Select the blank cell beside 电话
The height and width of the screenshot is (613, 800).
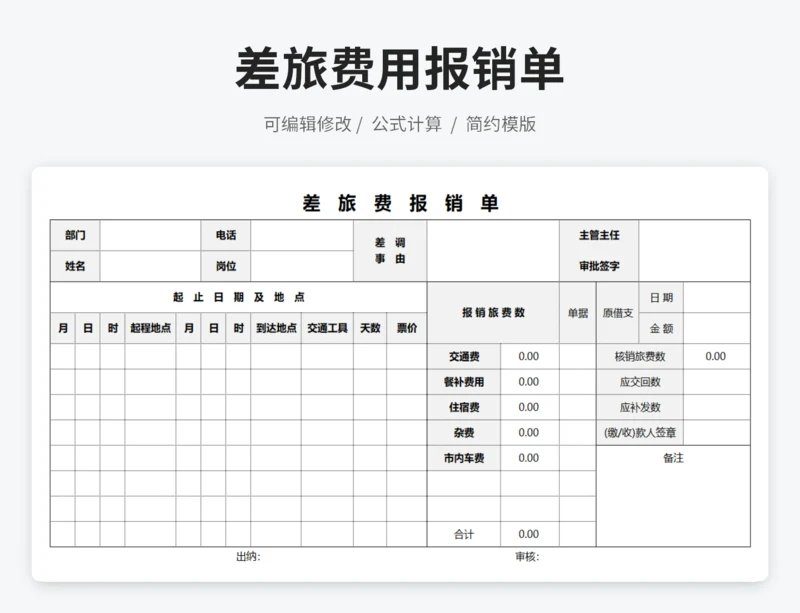(x=301, y=235)
